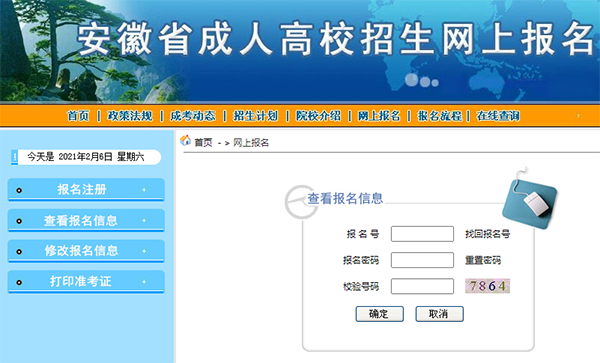600x363 pixels.
Task: Open 首页 in the orange navigation bar
Action: tap(78, 116)
